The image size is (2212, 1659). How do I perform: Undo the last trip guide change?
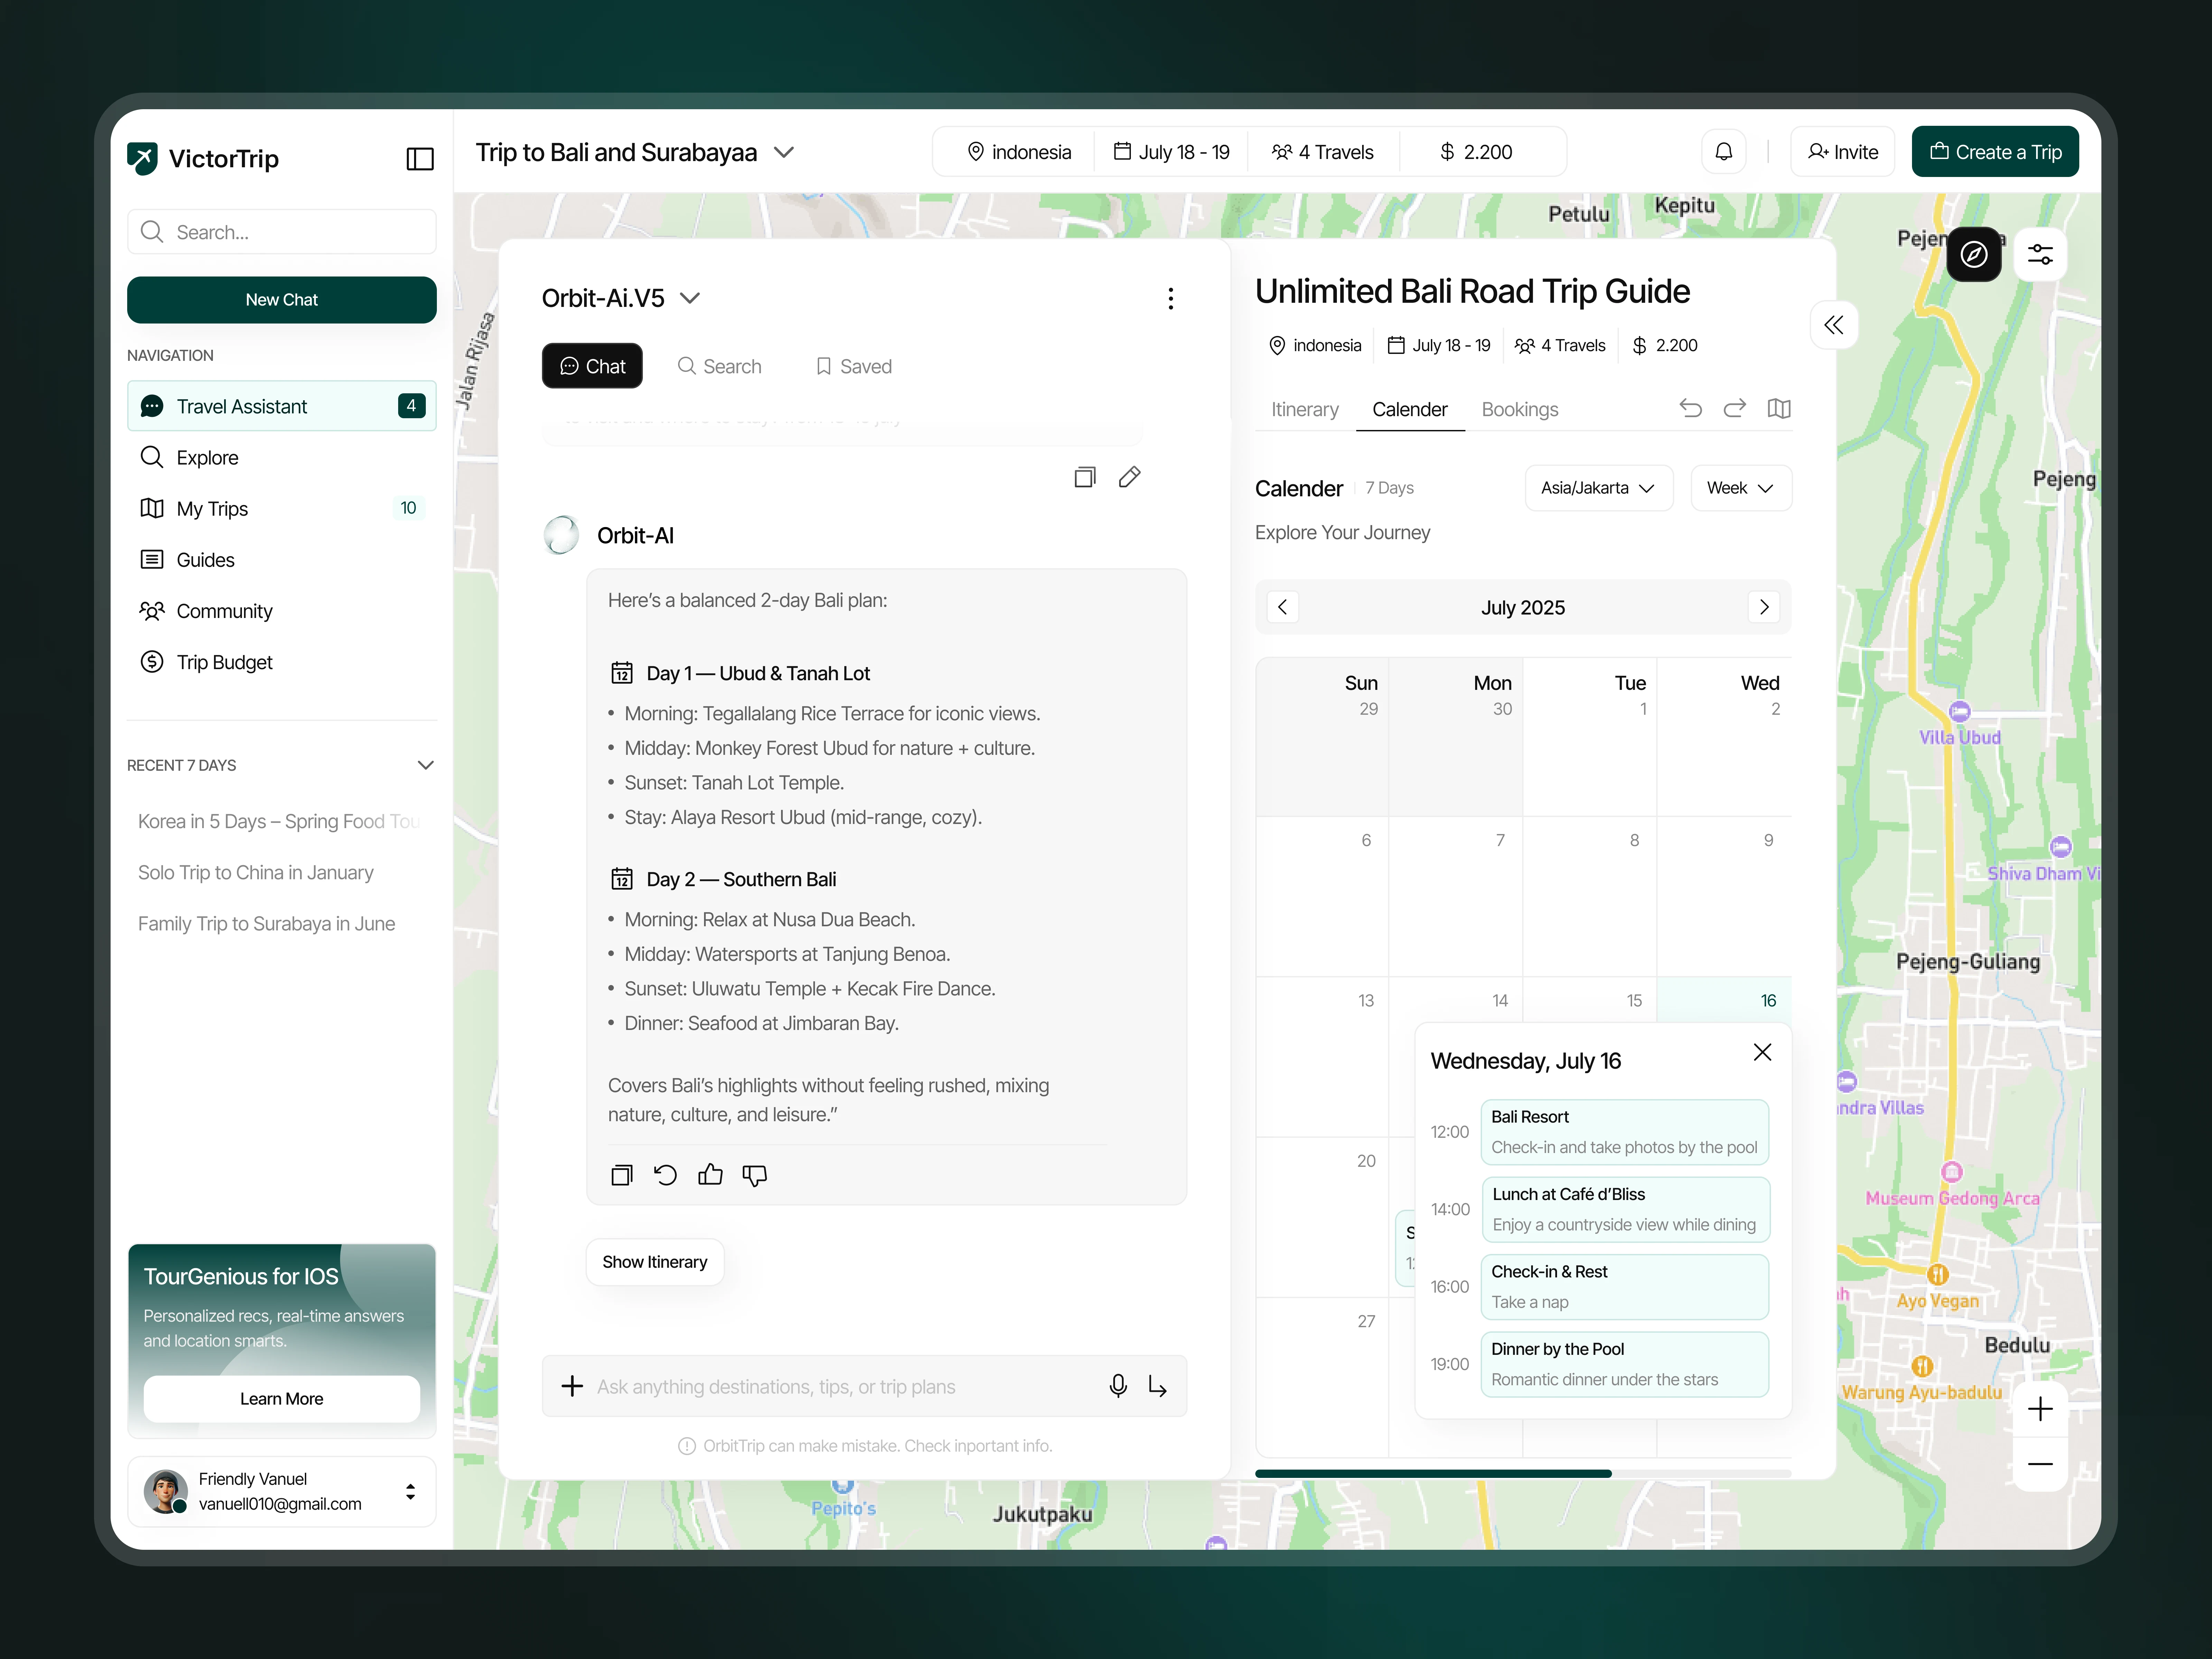[x=1691, y=408]
